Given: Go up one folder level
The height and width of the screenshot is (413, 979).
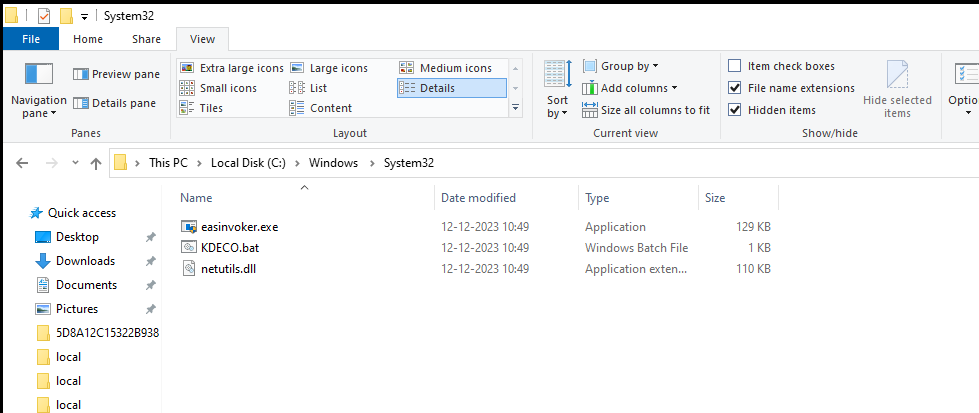Looking at the screenshot, I should click(96, 164).
